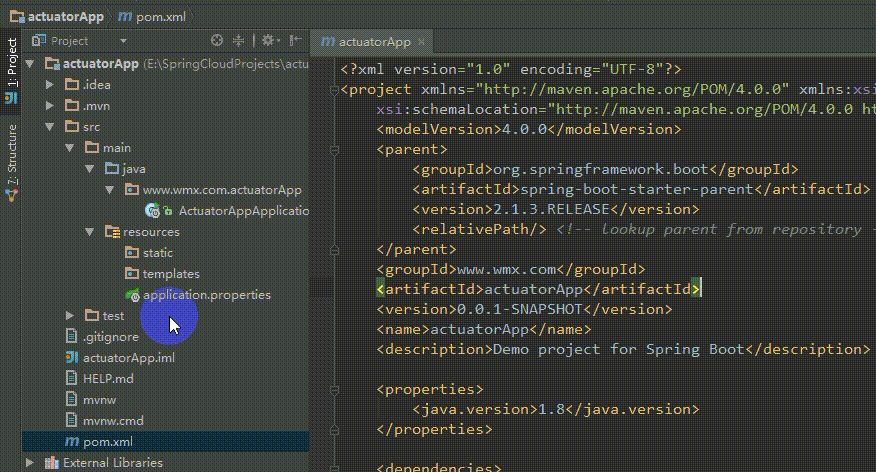Open Project panel settings gear
Image resolution: width=876 pixels, height=472 pixels.
pyautogui.click(x=270, y=40)
